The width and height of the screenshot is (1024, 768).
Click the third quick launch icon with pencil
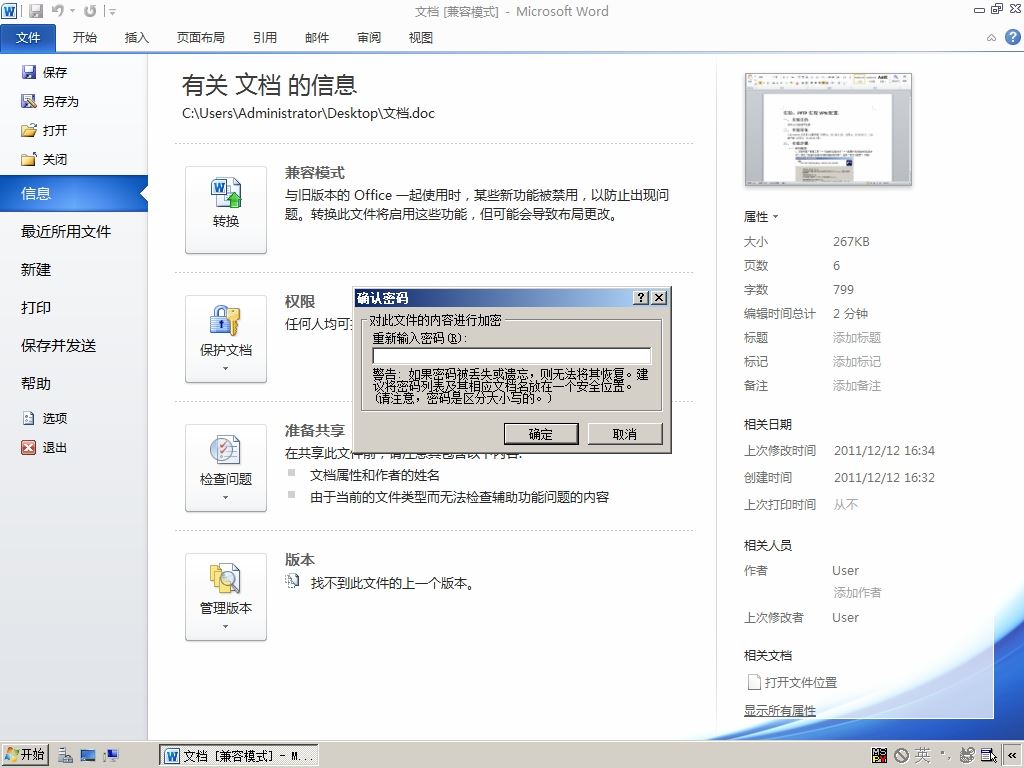point(111,756)
